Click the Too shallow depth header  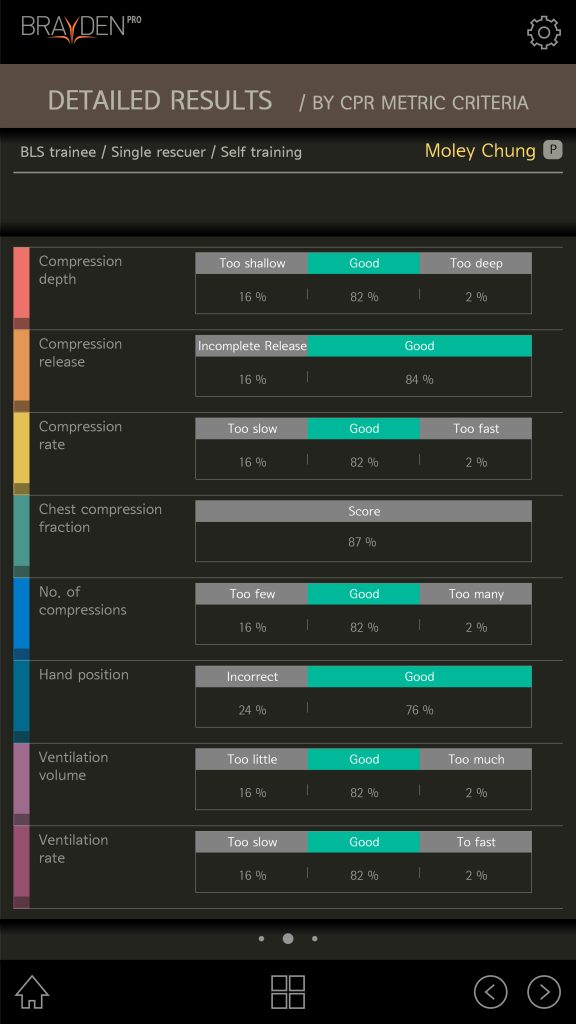[x=251, y=263]
